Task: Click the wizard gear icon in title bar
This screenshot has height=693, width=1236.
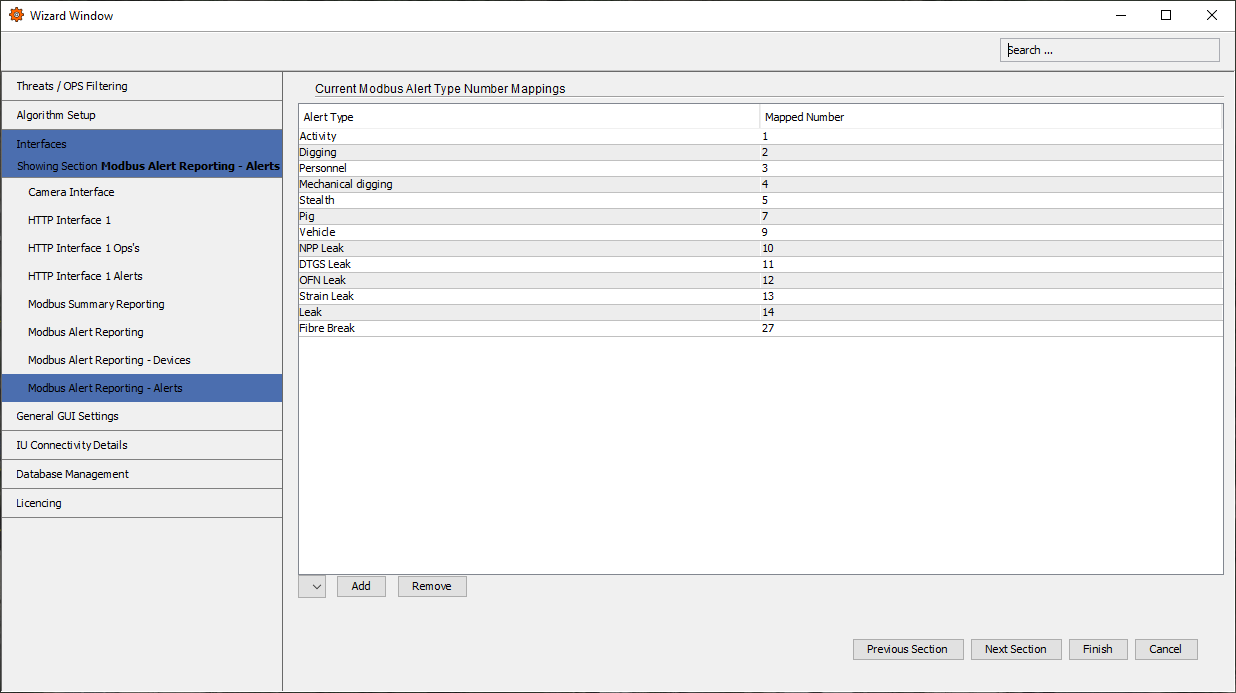Action: [x=14, y=15]
